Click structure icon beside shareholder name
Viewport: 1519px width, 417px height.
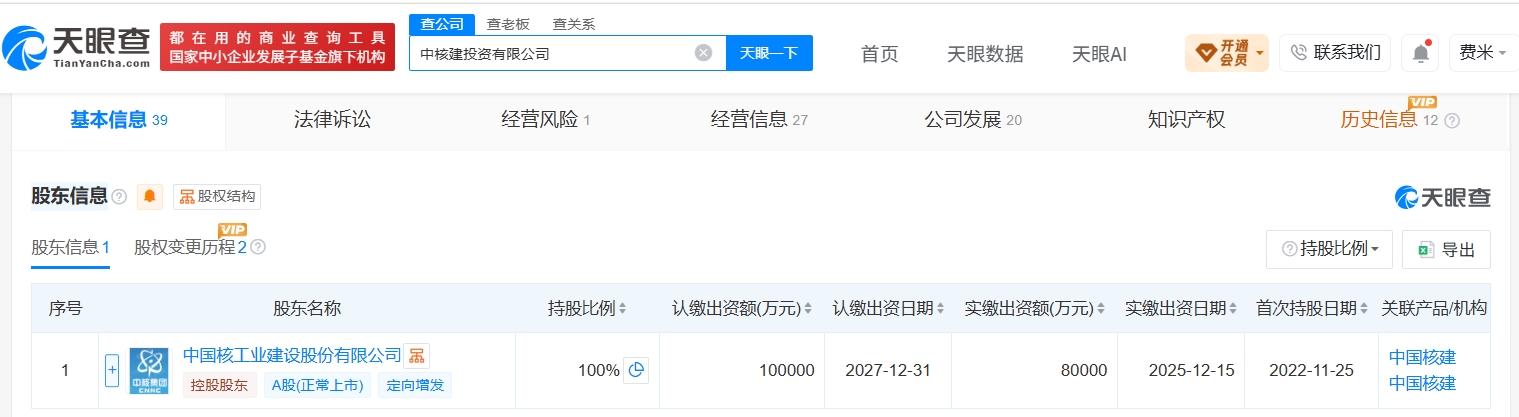(x=417, y=355)
